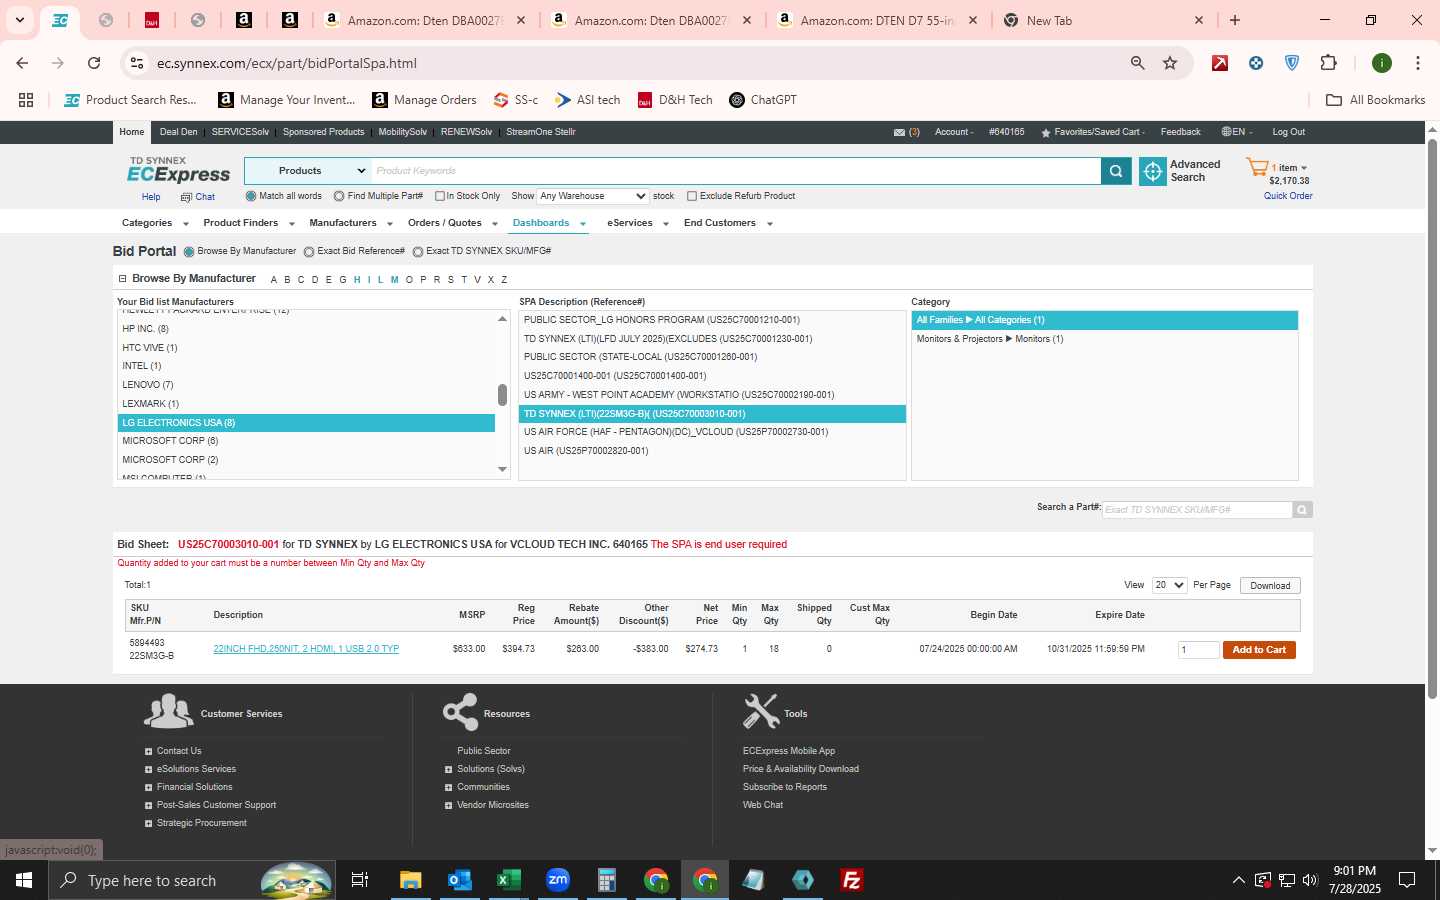Screen dimensions: 1440x900
Task: Check the In Stock Only box
Action: click(x=439, y=196)
